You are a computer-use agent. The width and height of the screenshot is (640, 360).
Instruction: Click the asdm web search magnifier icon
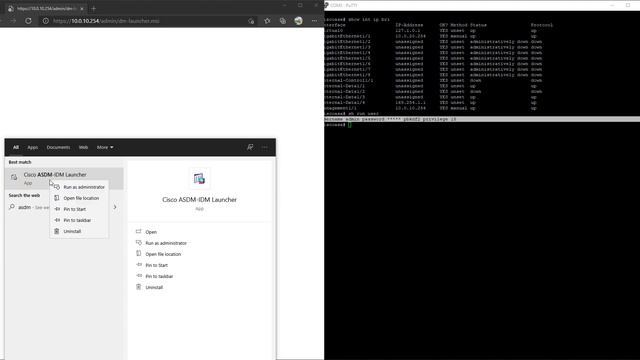(x=12, y=207)
